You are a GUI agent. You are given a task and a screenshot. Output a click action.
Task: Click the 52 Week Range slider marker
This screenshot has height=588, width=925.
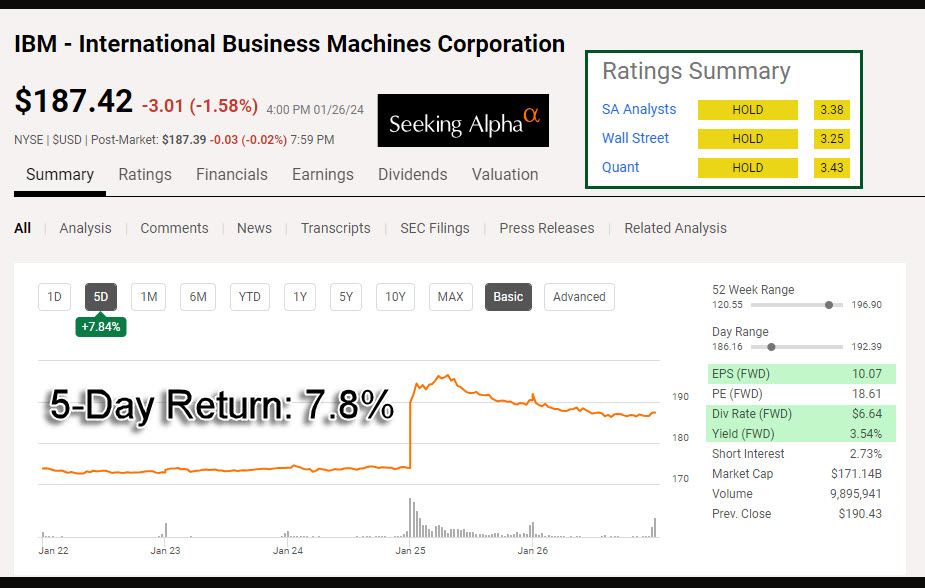point(829,305)
